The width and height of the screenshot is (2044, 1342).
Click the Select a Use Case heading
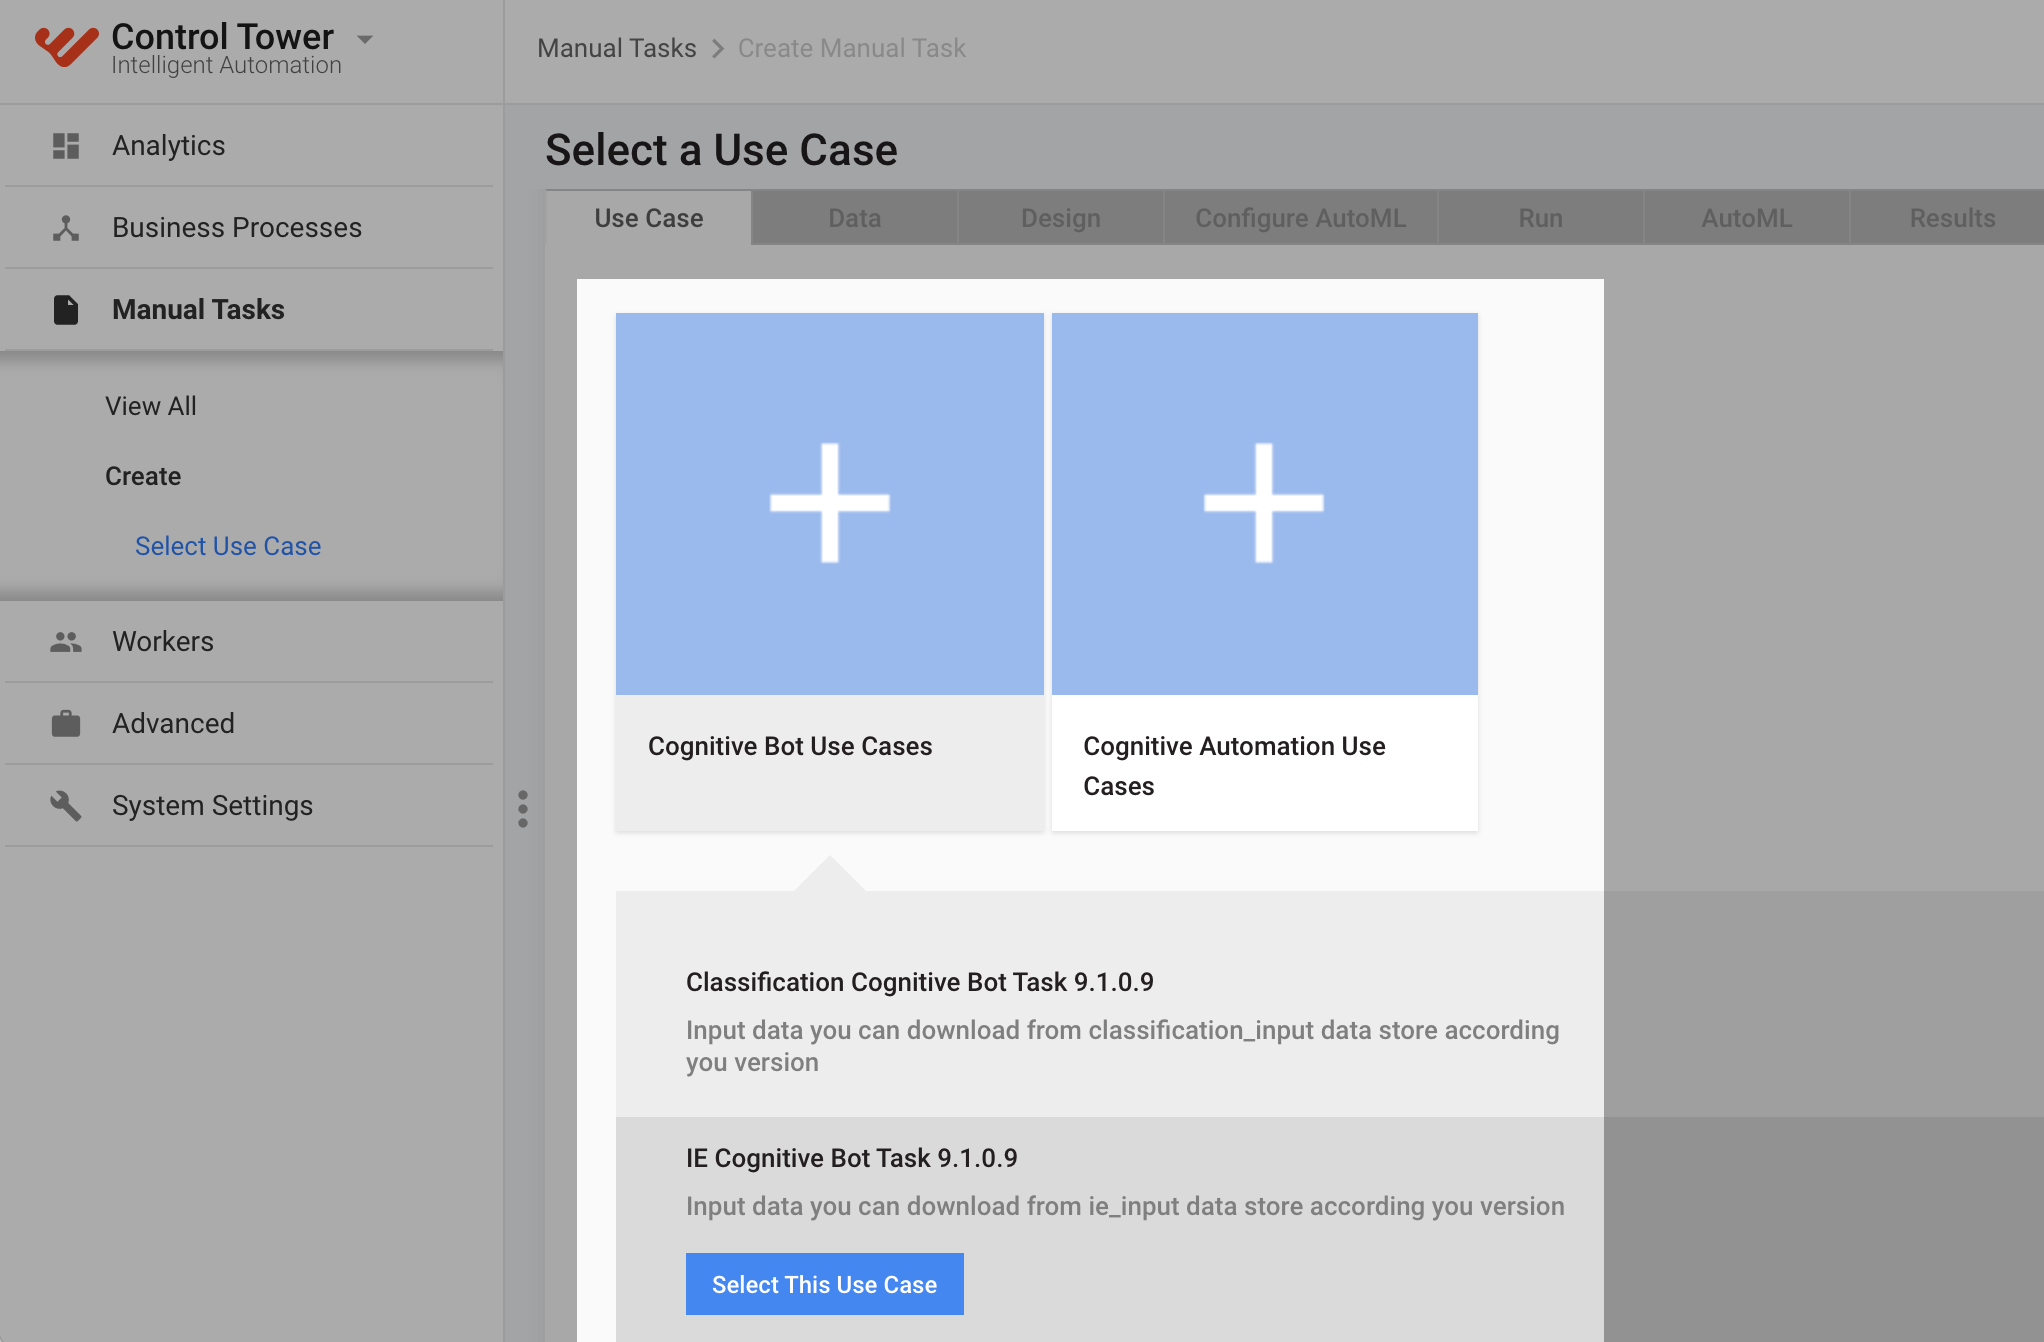[721, 150]
